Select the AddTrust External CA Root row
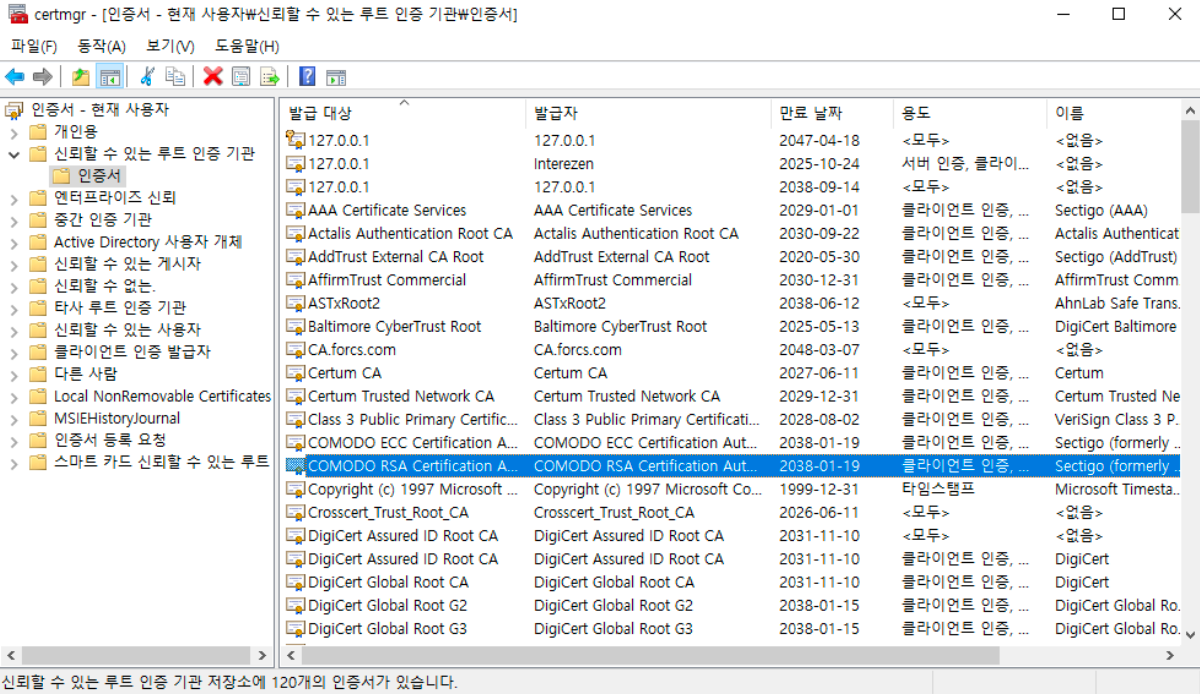 [x=731, y=257]
